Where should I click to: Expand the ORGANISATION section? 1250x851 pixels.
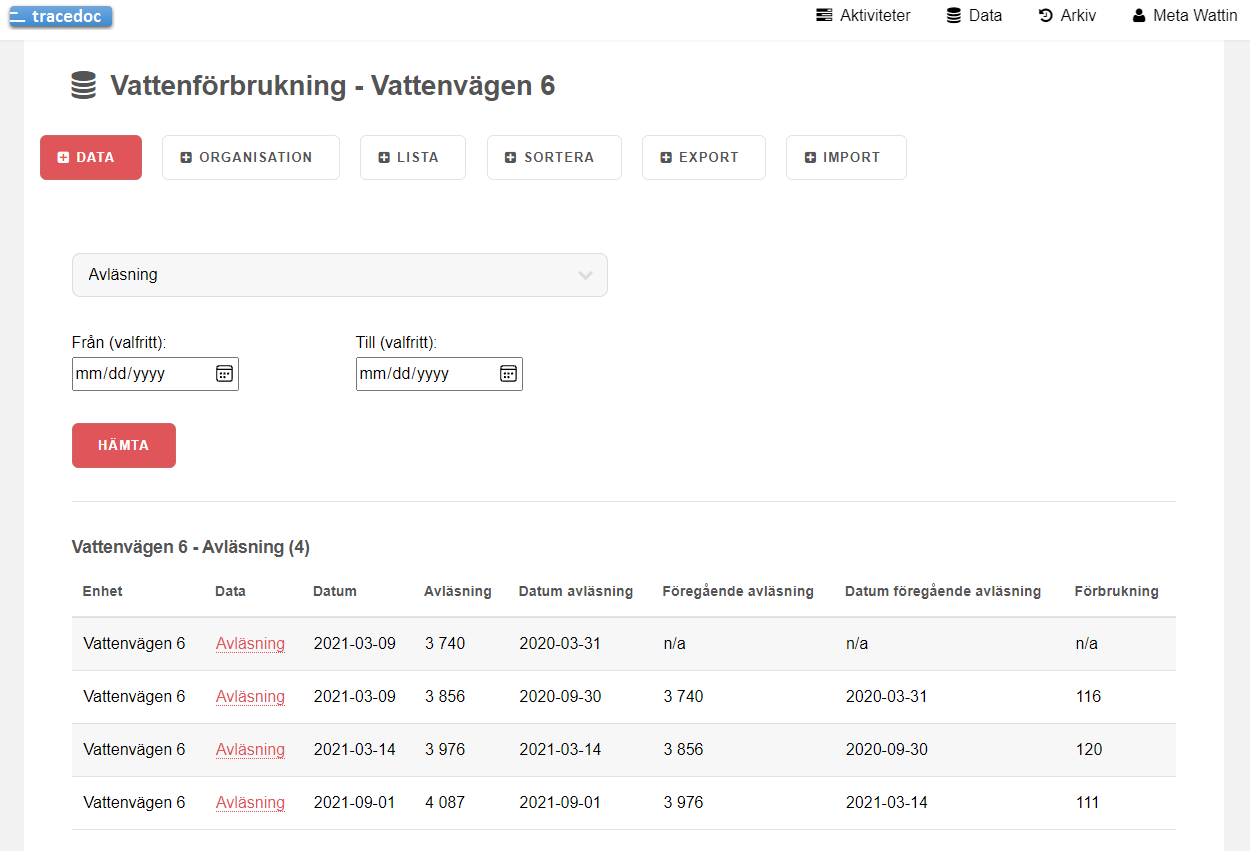click(x=251, y=158)
